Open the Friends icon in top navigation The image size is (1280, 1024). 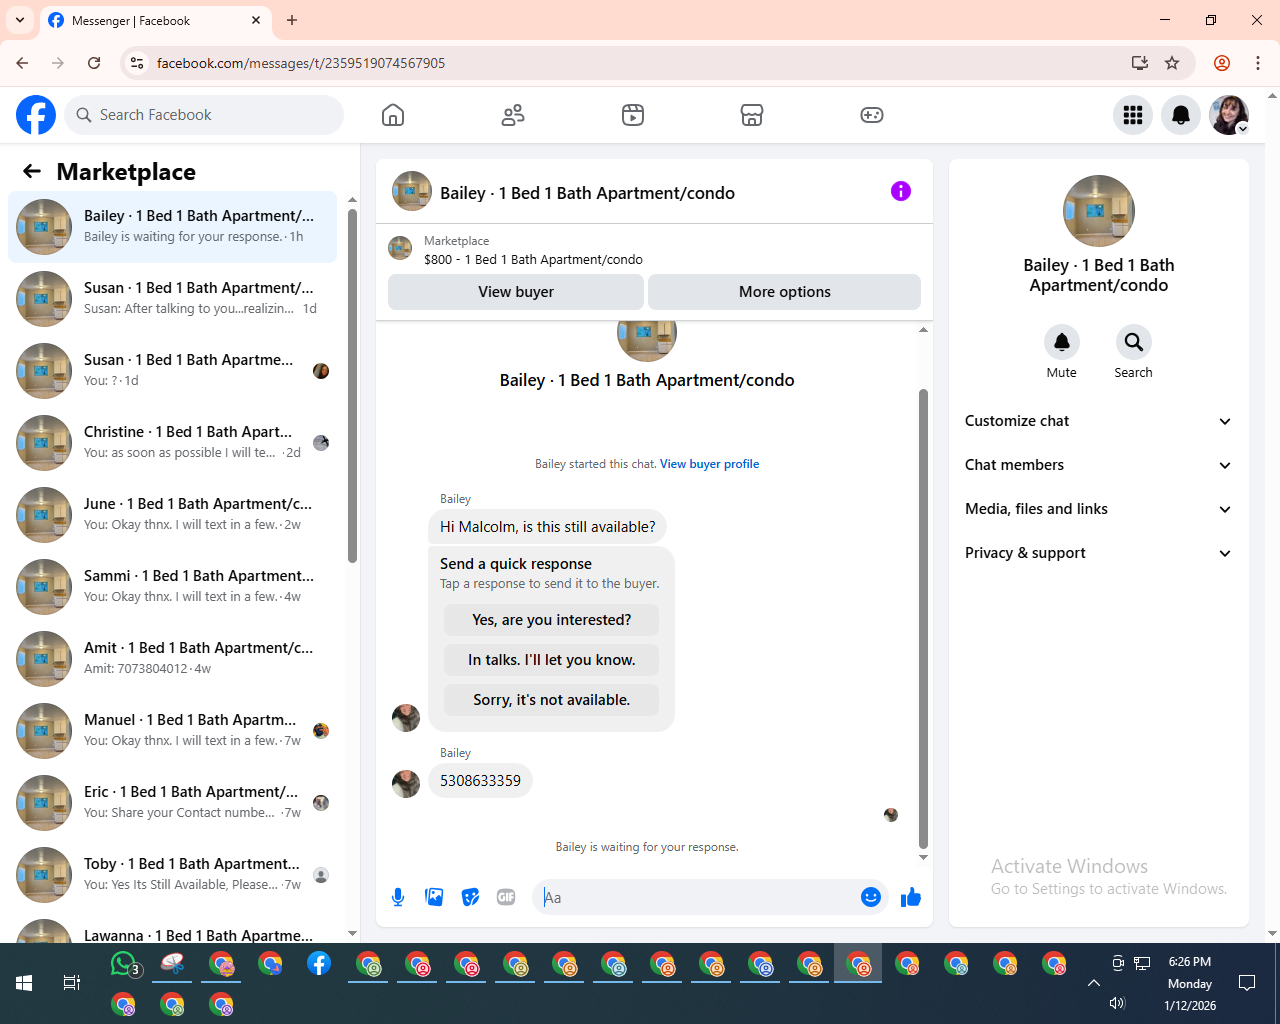point(513,115)
